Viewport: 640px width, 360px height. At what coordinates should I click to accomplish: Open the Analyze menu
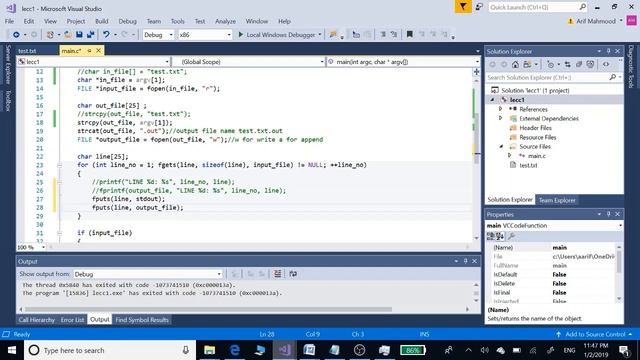(x=225, y=21)
